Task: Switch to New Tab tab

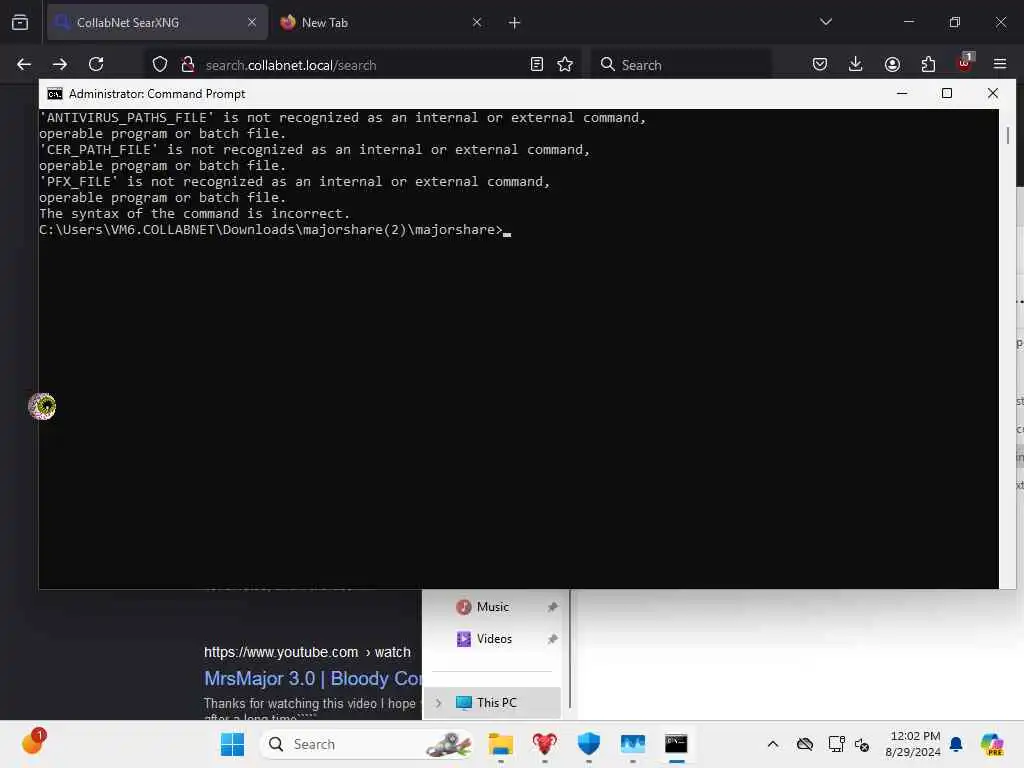Action: click(x=382, y=22)
